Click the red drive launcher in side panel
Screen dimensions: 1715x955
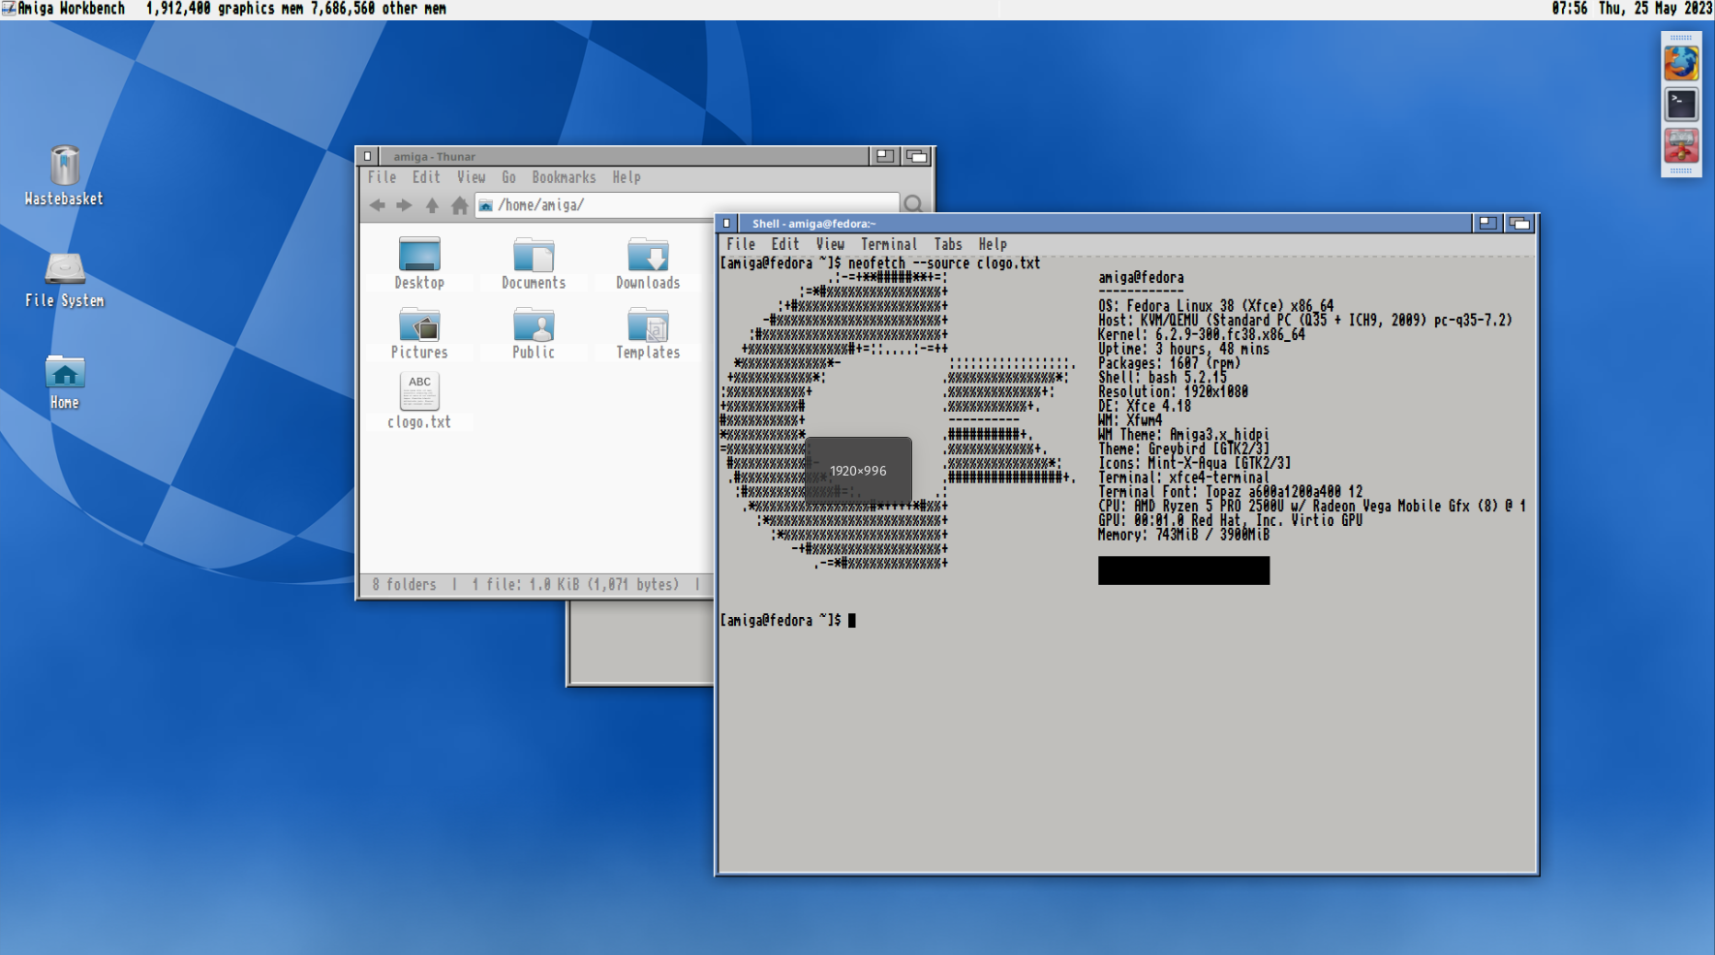tap(1681, 146)
